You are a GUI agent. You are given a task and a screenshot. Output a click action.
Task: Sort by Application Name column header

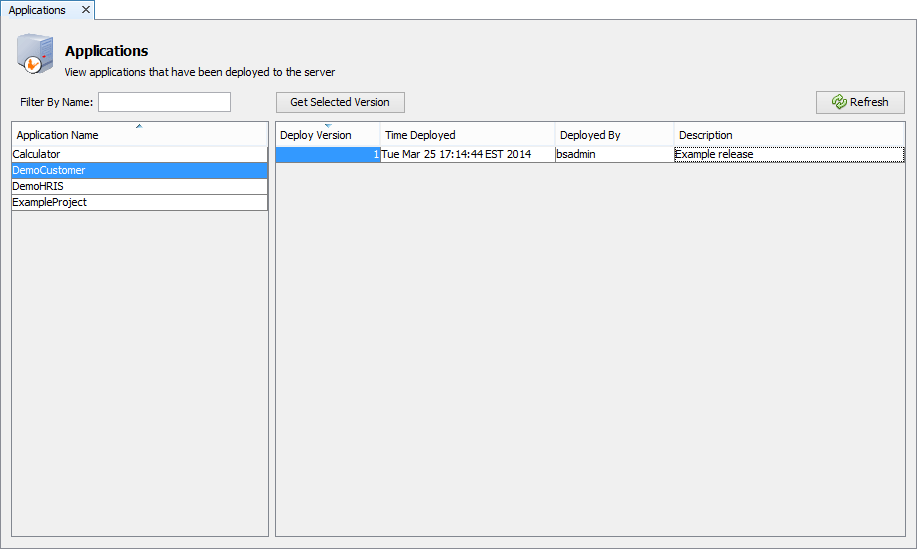click(139, 135)
